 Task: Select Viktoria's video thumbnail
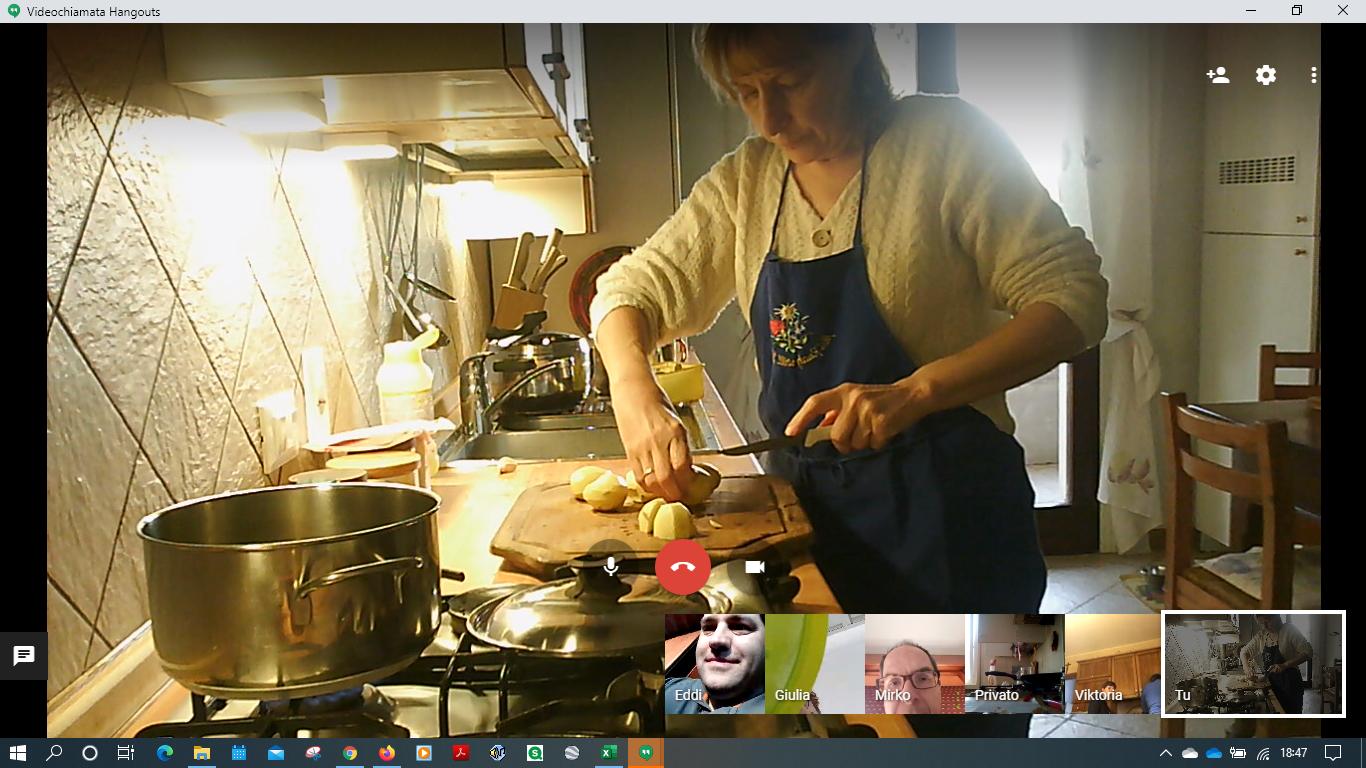point(1113,664)
